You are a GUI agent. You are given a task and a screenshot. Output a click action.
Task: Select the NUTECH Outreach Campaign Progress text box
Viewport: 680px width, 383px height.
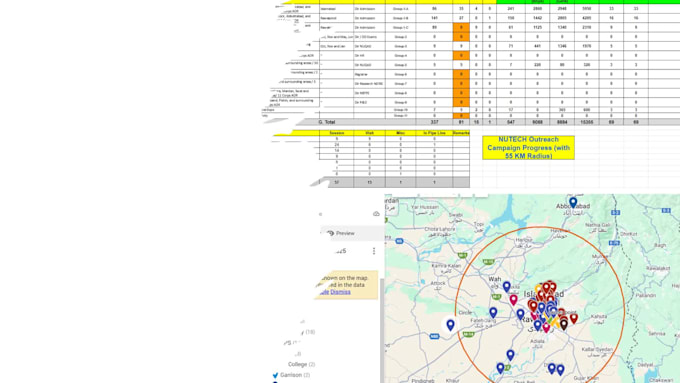[528, 147]
